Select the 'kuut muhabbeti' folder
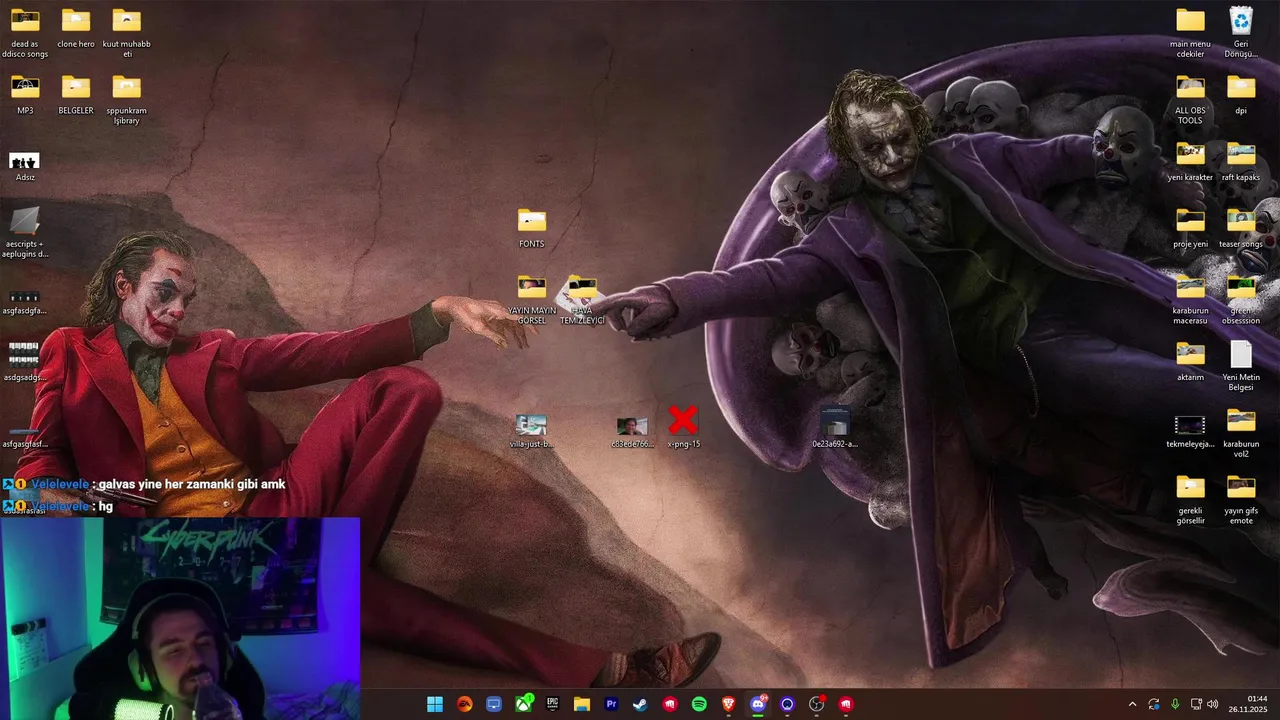 [127, 31]
